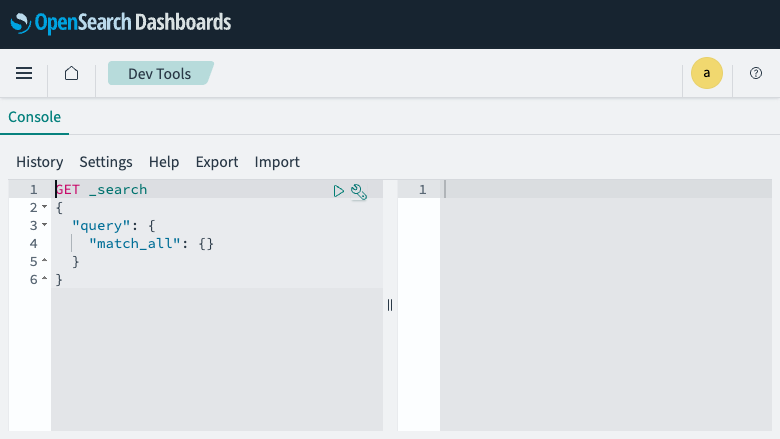Screen dimensions: 780x439
Task: Click inside the response output pane
Action: [x=606, y=305]
